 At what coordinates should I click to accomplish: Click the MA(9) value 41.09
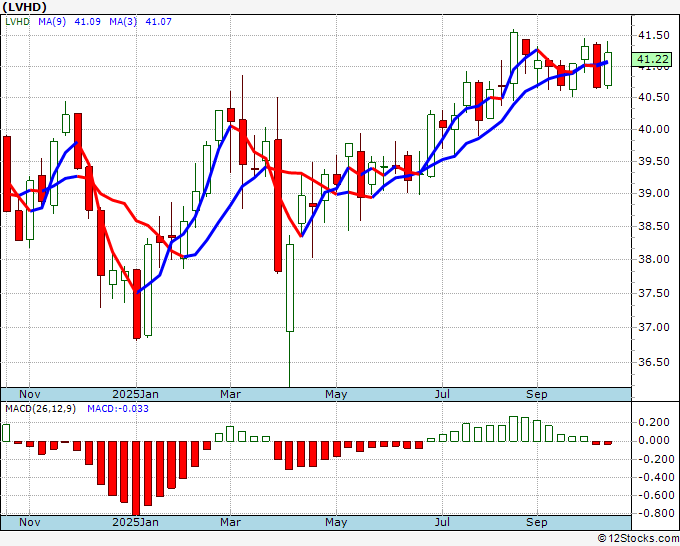point(87,21)
